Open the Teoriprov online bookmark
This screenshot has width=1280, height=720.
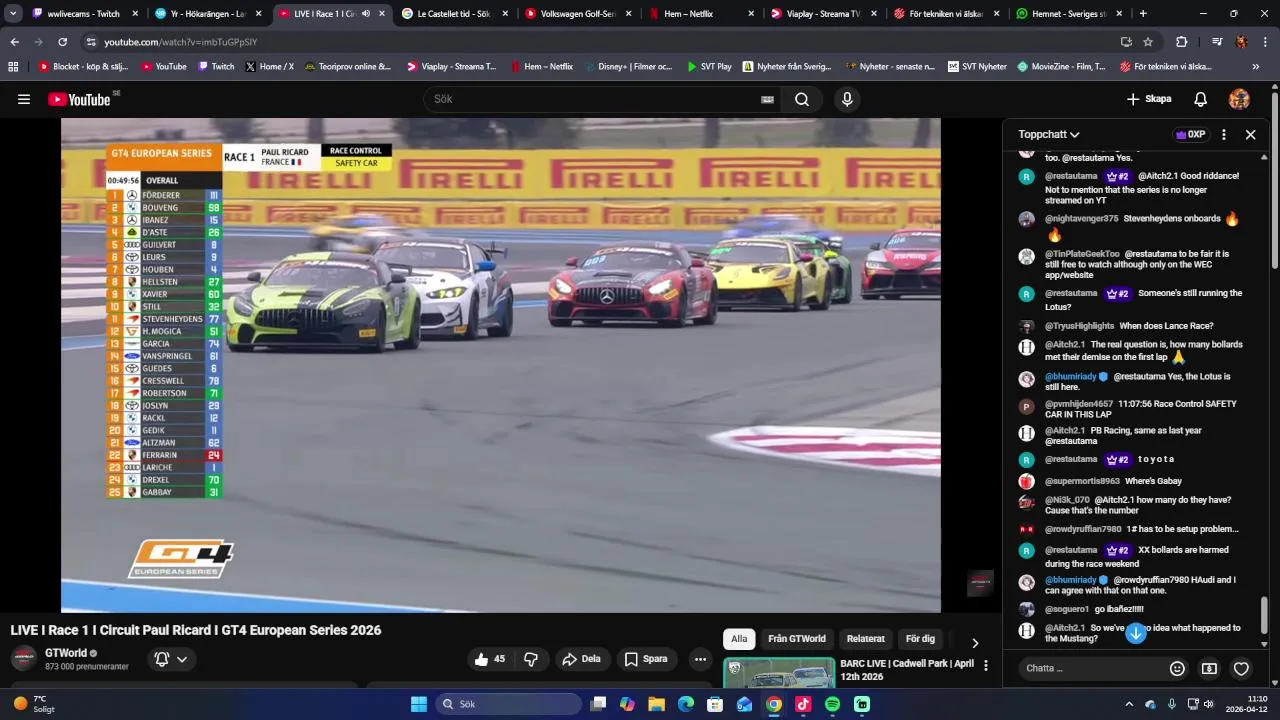[x=347, y=67]
